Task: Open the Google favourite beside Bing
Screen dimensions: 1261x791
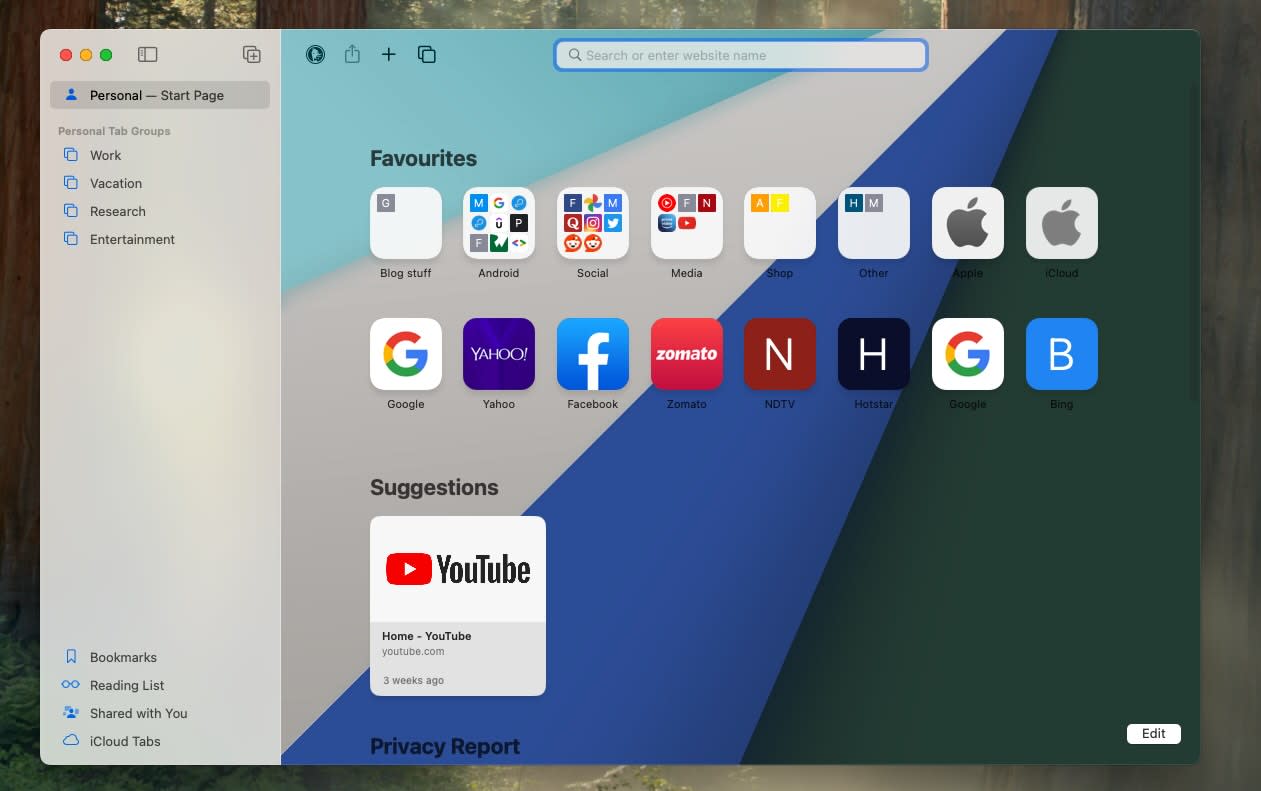Action: [x=968, y=354]
